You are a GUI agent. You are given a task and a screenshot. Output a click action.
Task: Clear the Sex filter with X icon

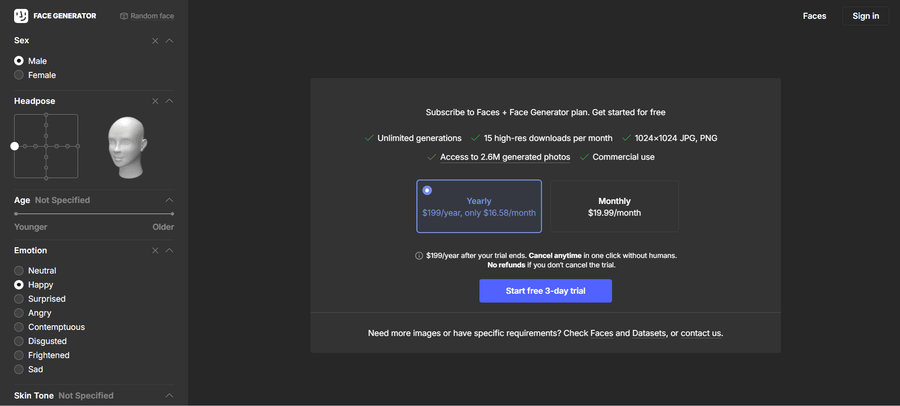pyautogui.click(x=155, y=41)
